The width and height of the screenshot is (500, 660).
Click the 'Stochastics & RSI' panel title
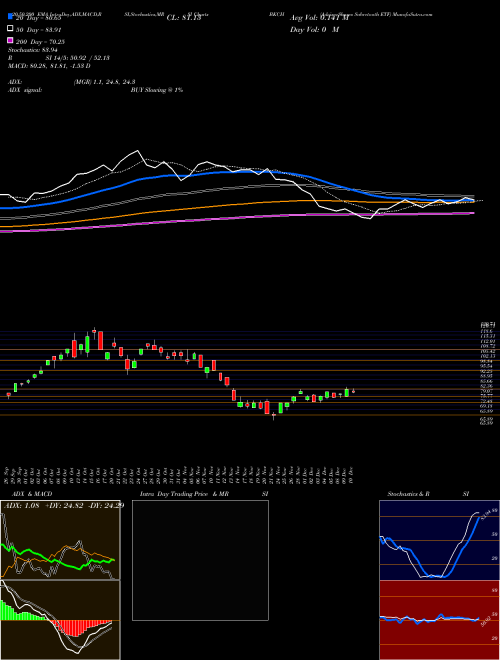tap(428, 494)
